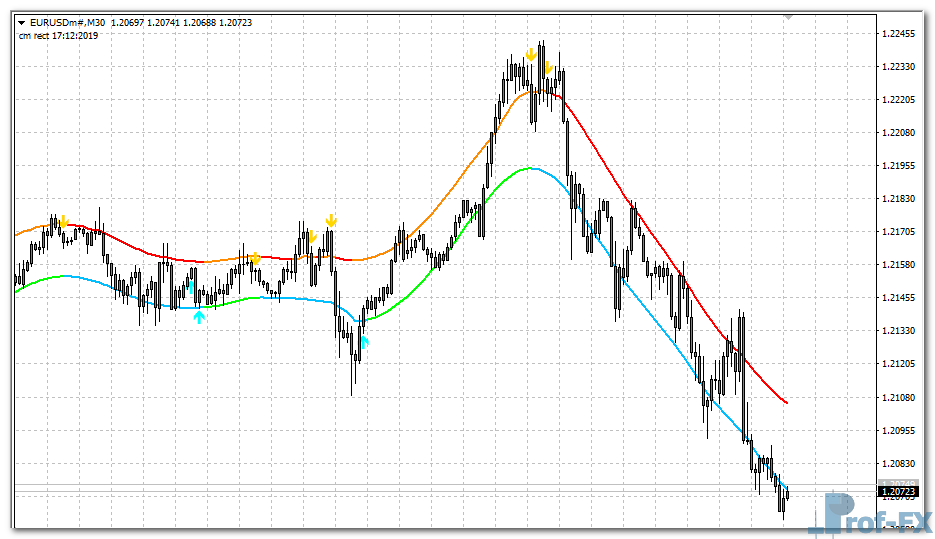This screenshot has height=539, width=935.
Task: Click the 1.21080 price scale label
Action: 899,398
